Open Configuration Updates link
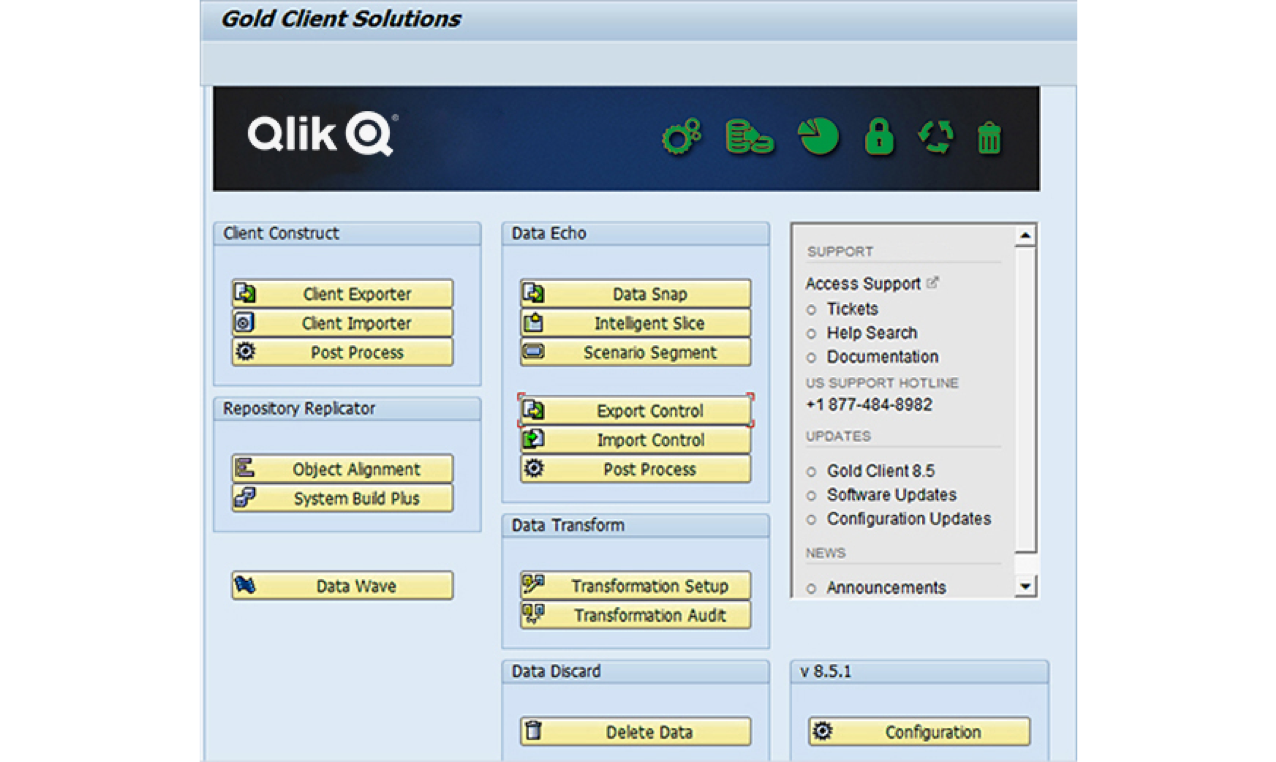This screenshot has height=762, width=1276. click(908, 519)
